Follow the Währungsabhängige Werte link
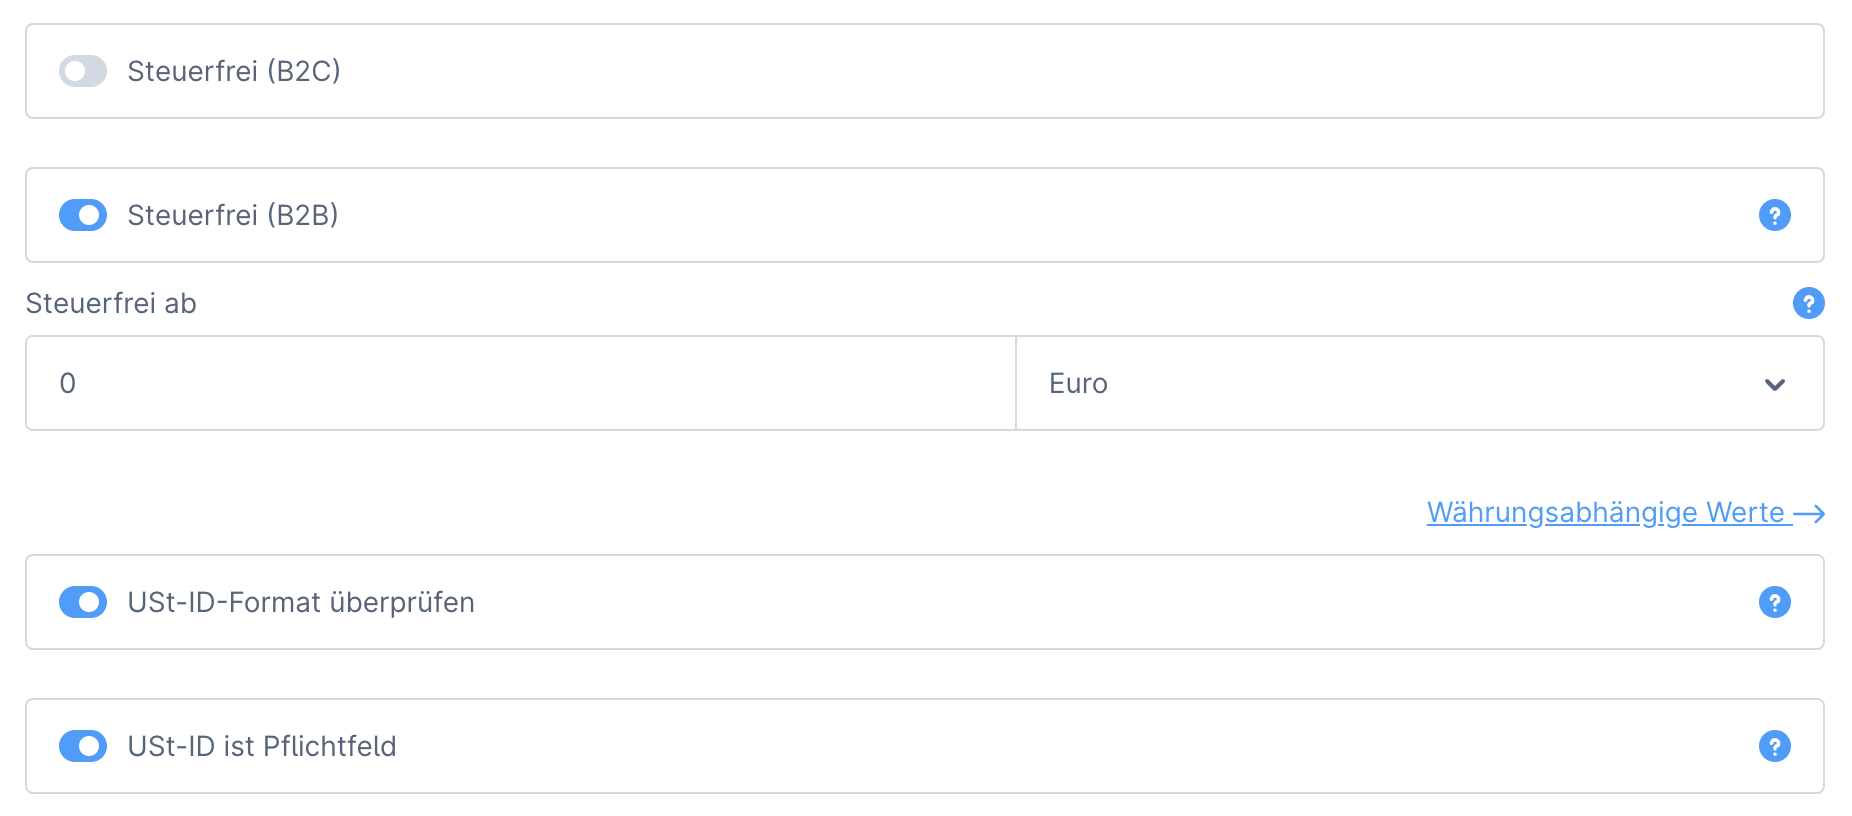The width and height of the screenshot is (1852, 816). [1605, 513]
